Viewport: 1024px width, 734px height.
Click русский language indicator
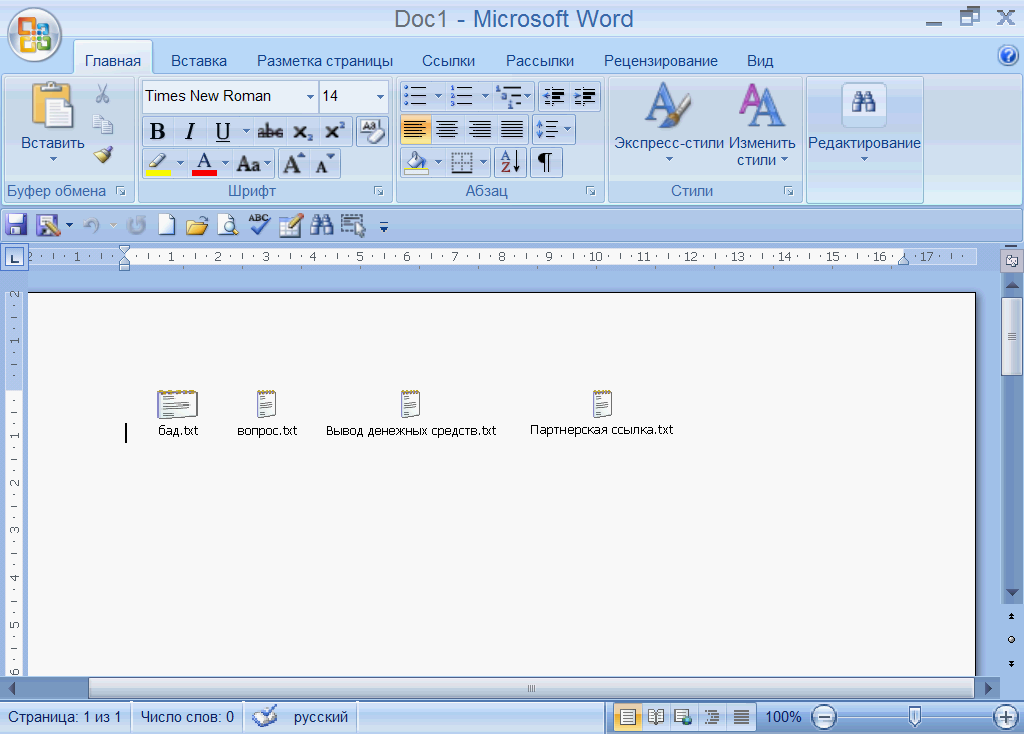tap(321, 717)
